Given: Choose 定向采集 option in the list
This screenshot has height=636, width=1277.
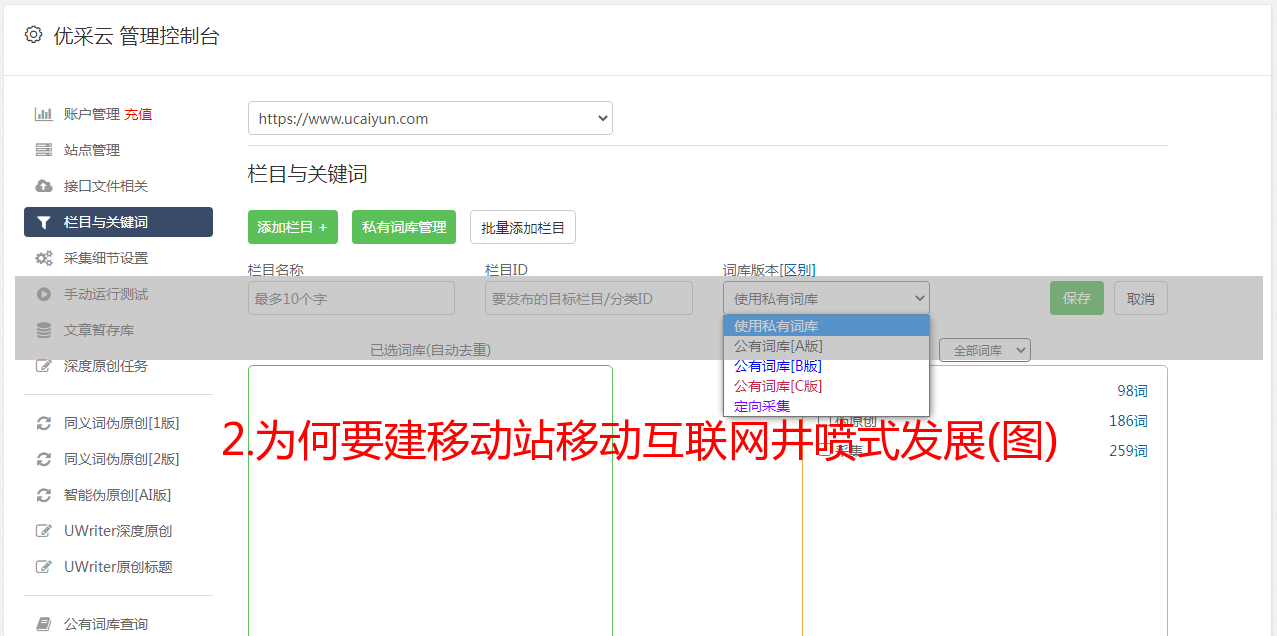Looking at the screenshot, I should pyautogui.click(x=762, y=406).
